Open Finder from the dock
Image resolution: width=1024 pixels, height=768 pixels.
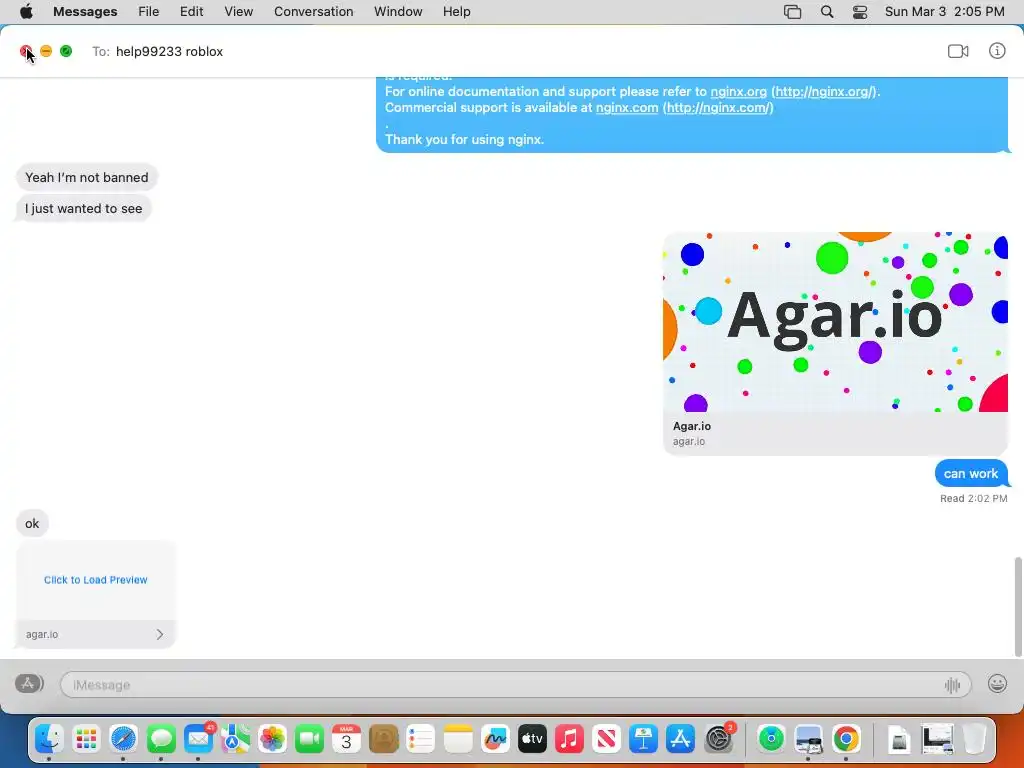pyautogui.click(x=49, y=739)
